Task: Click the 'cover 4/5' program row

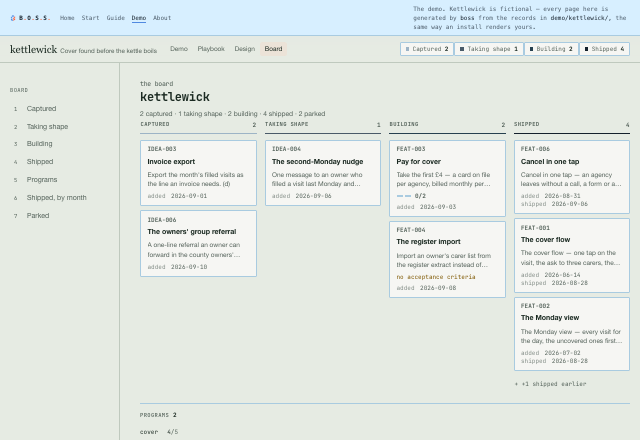Action: (159, 432)
